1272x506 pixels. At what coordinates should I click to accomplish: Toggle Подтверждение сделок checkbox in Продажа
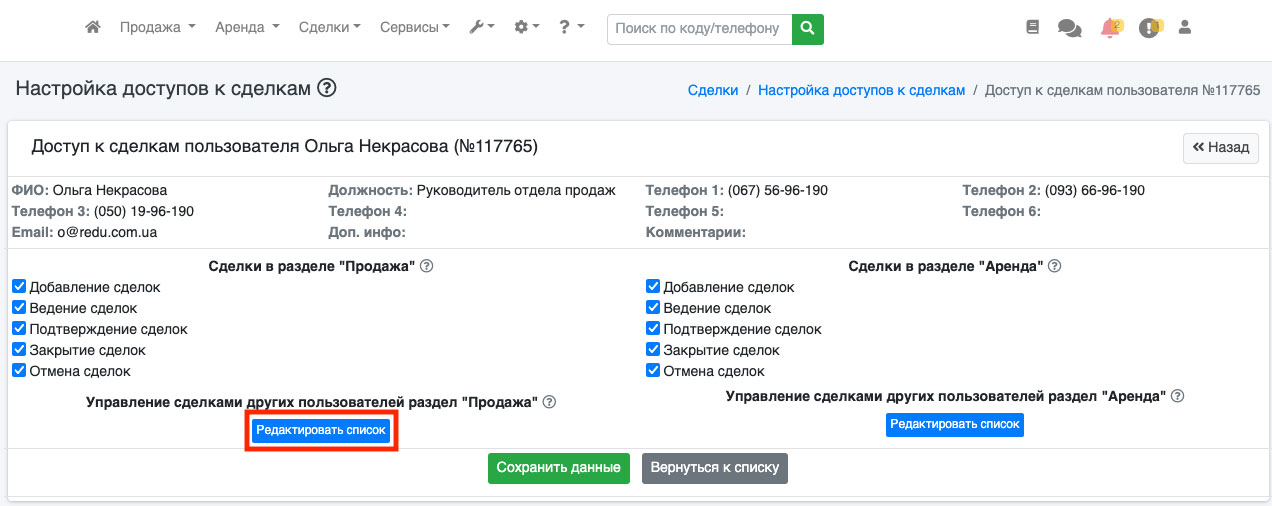[19, 328]
